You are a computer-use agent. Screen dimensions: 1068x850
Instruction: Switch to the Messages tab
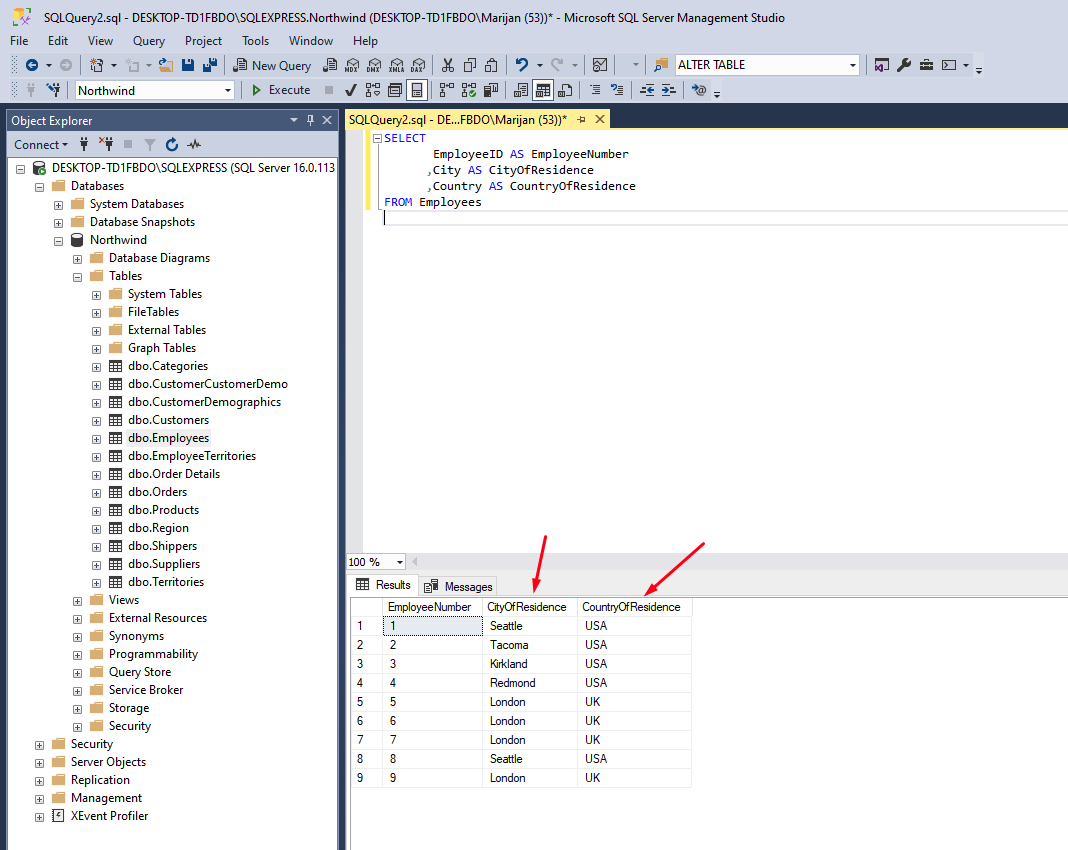pyautogui.click(x=459, y=586)
